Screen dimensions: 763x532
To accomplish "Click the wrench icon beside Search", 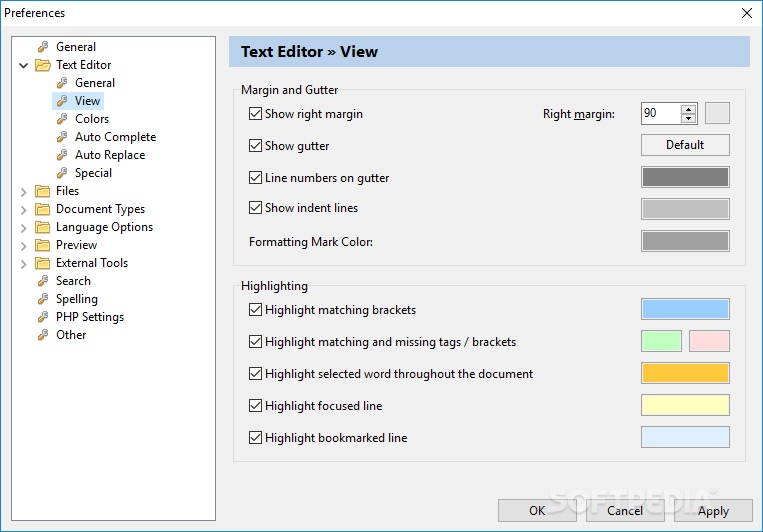I will pyautogui.click(x=43, y=281).
